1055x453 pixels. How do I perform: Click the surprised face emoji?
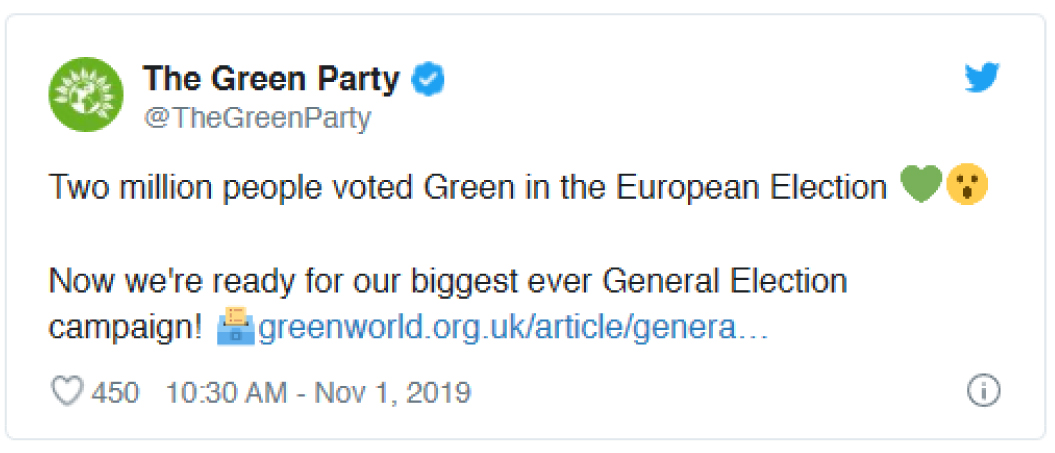(968, 187)
